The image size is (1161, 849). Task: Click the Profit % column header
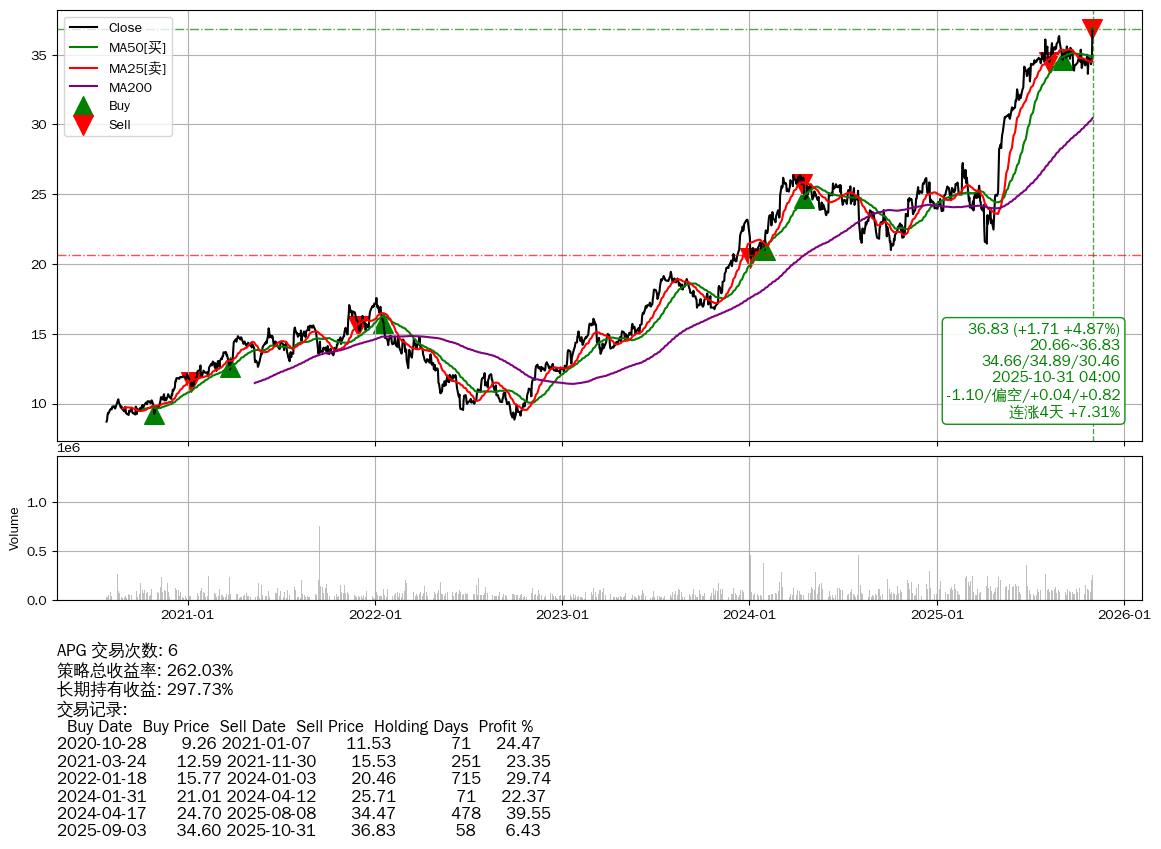[x=505, y=726]
